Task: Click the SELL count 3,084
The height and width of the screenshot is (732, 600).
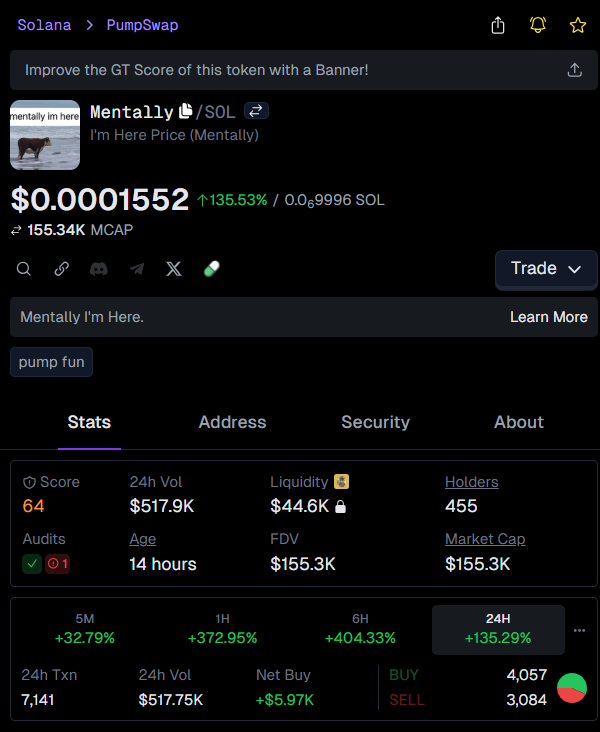Action: pyautogui.click(x=527, y=700)
